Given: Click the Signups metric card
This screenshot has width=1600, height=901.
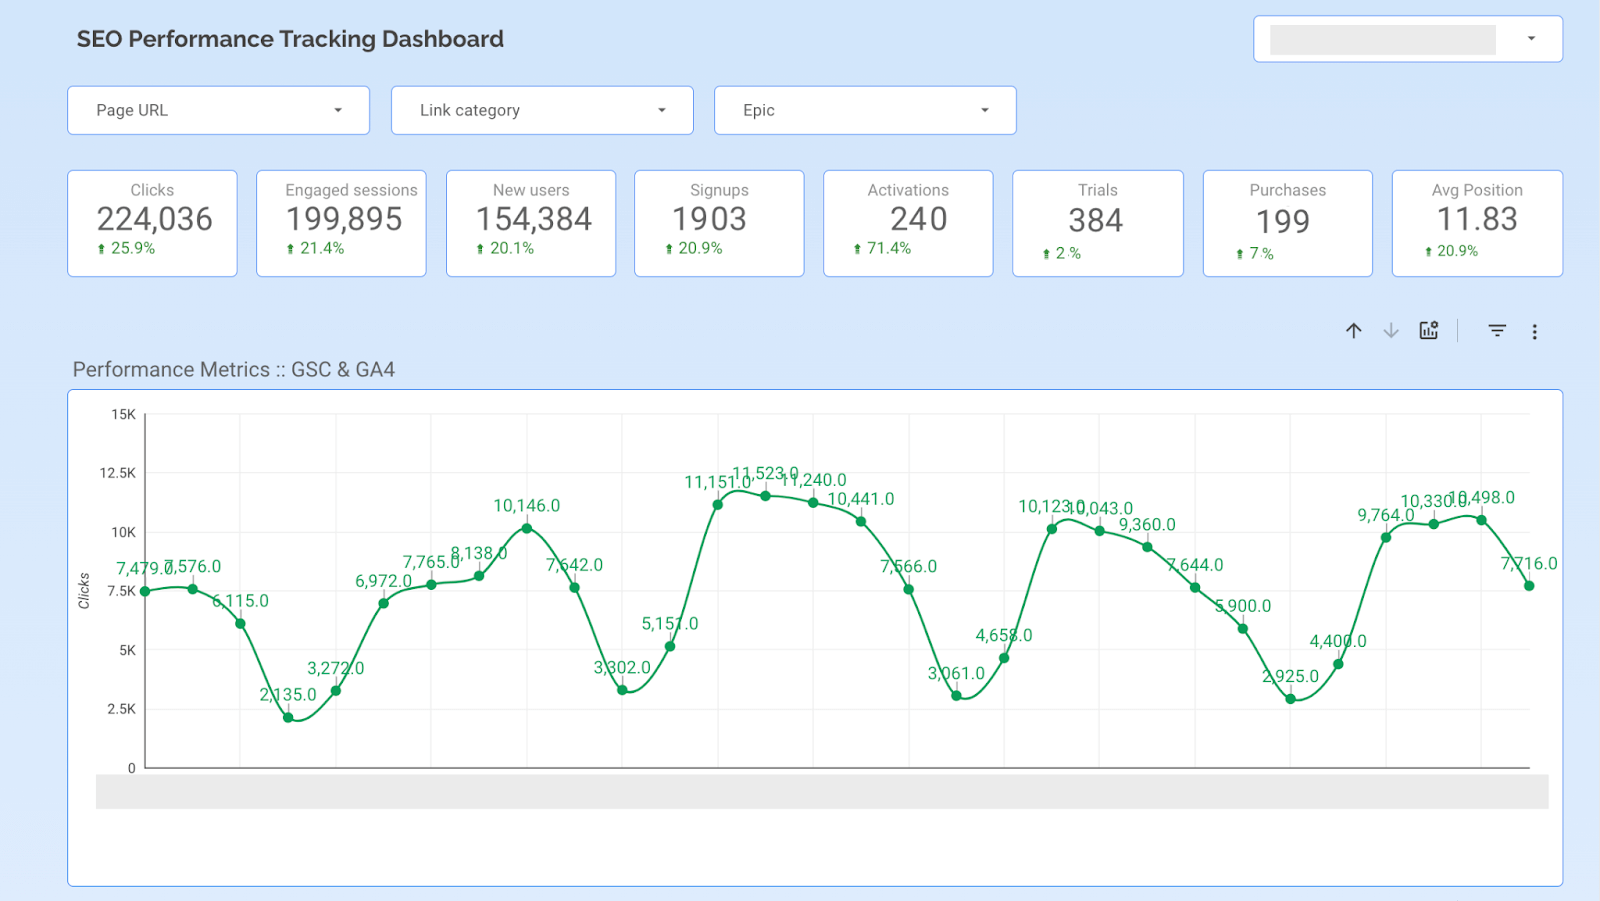Looking at the screenshot, I should point(719,223).
